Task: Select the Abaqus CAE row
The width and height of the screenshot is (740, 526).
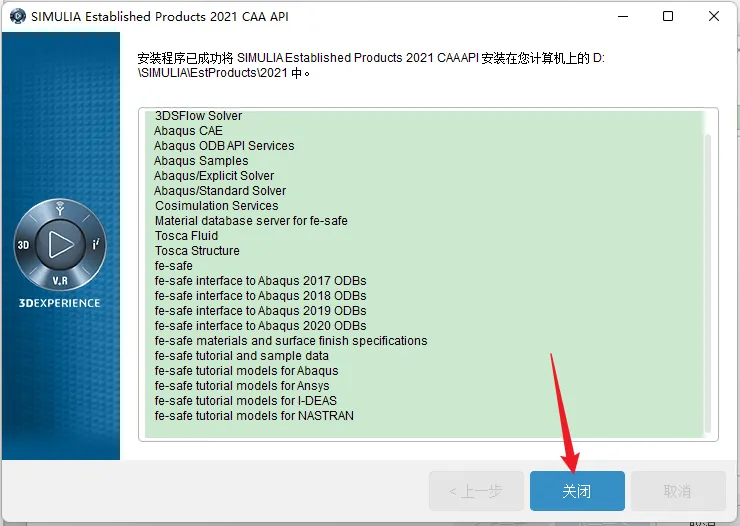Action: point(188,131)
